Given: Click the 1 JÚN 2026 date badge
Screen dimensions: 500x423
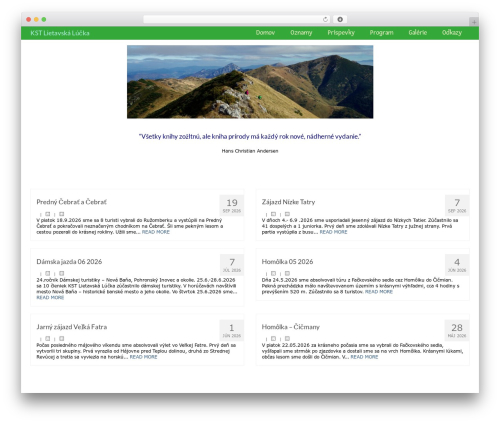Looking at the screenshot, I should tap(232, 330).
